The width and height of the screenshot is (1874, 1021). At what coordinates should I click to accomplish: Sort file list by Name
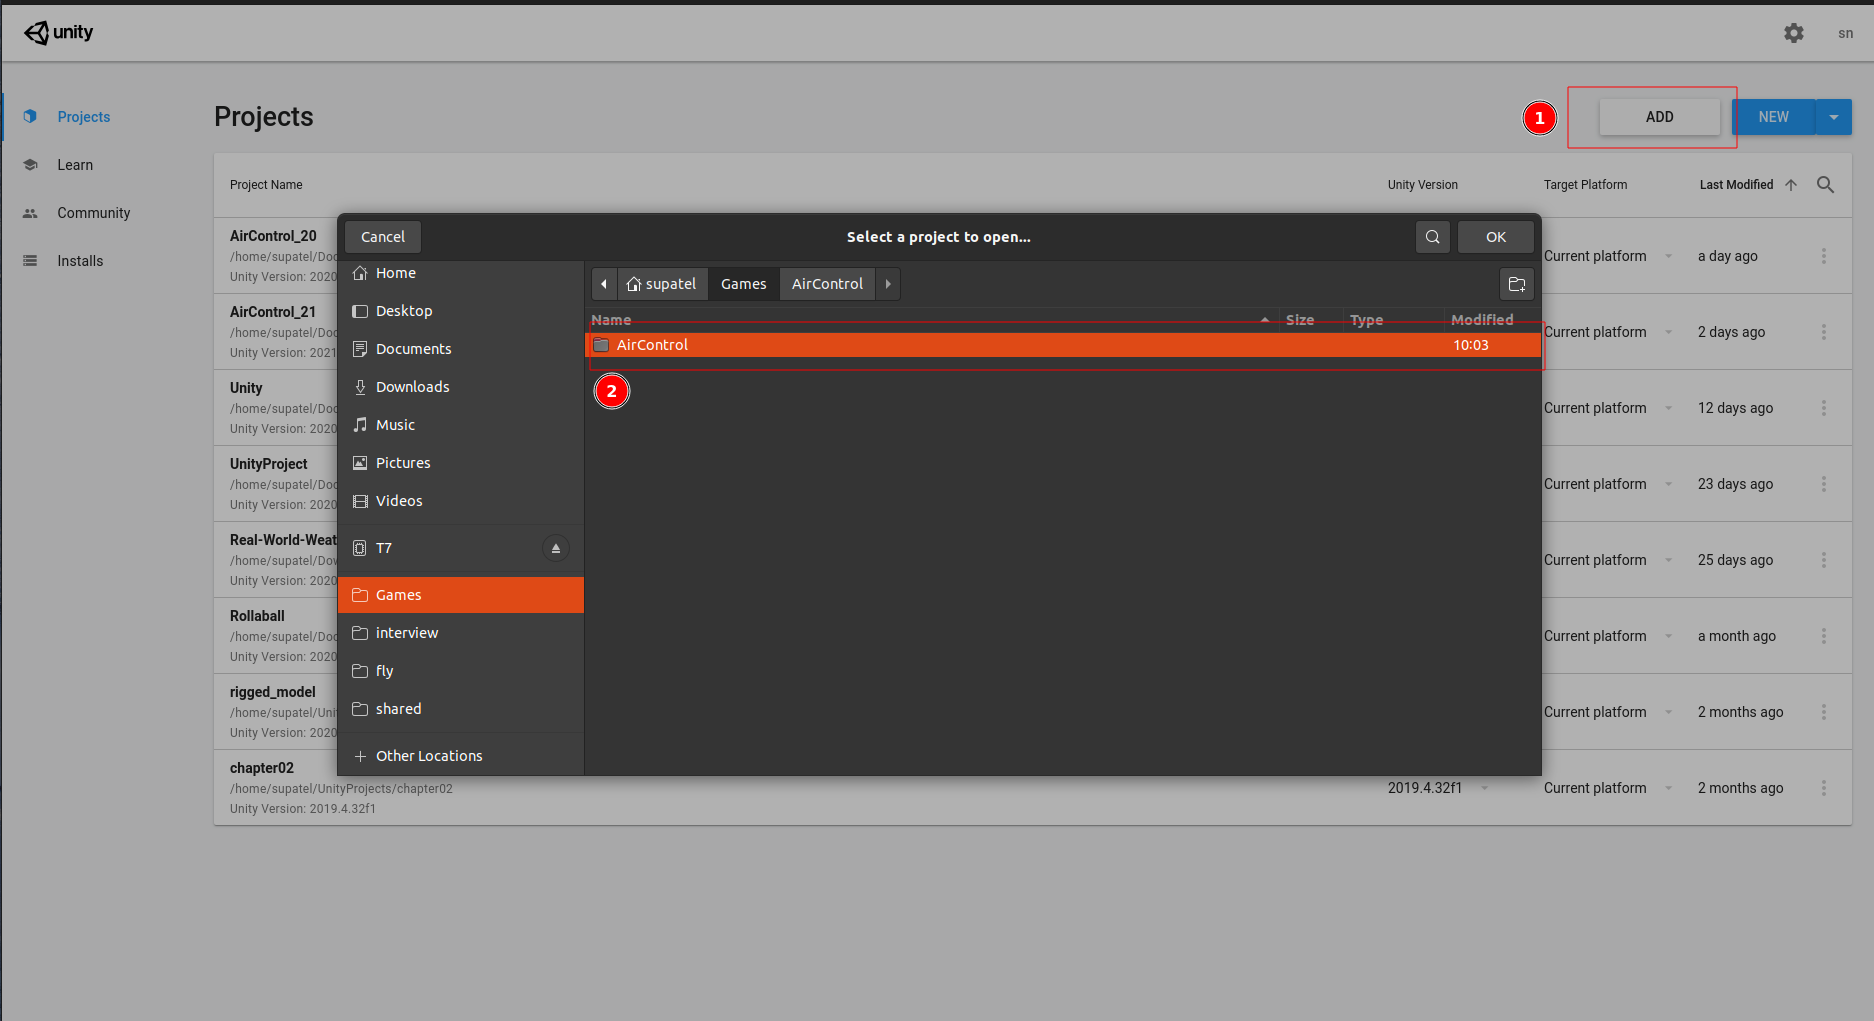click(930, 320)
